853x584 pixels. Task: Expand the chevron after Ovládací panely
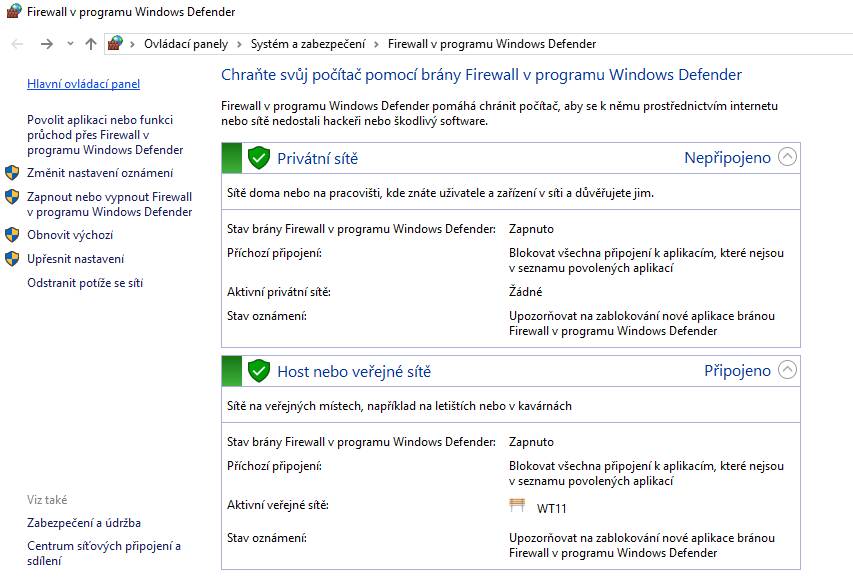pos(239,45)
